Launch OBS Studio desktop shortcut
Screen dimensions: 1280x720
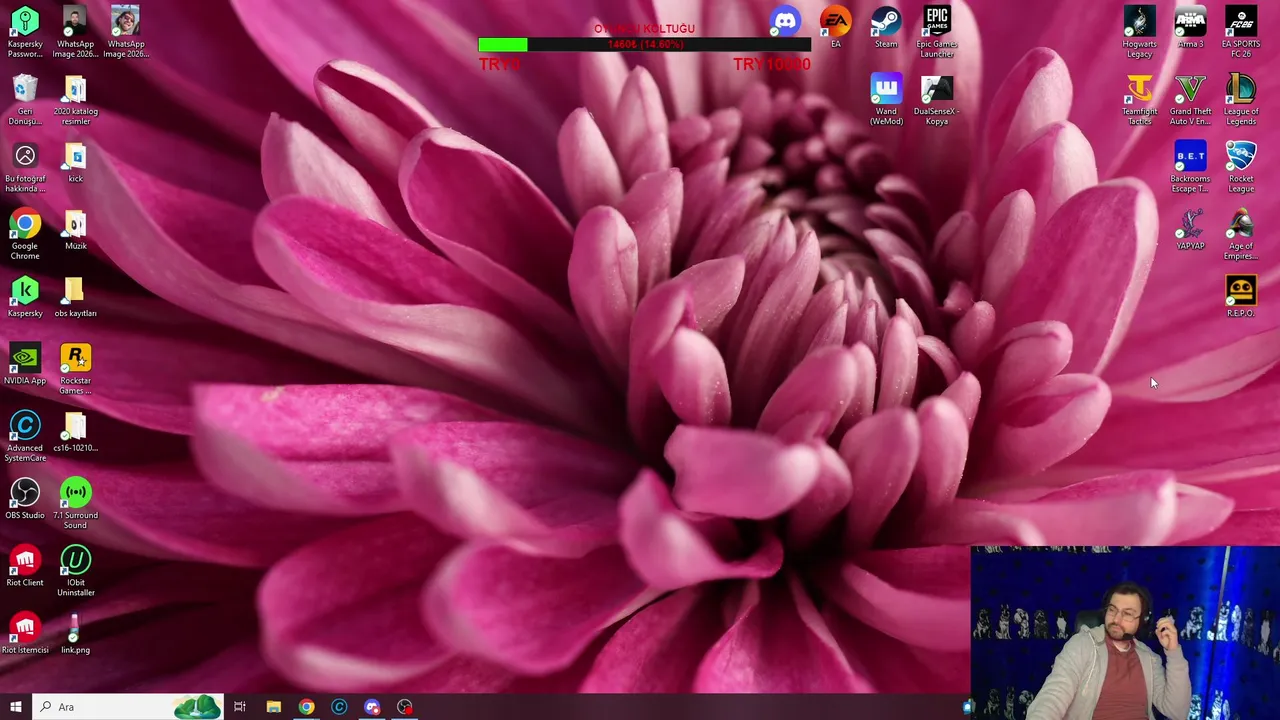click(x=25, y=498)
